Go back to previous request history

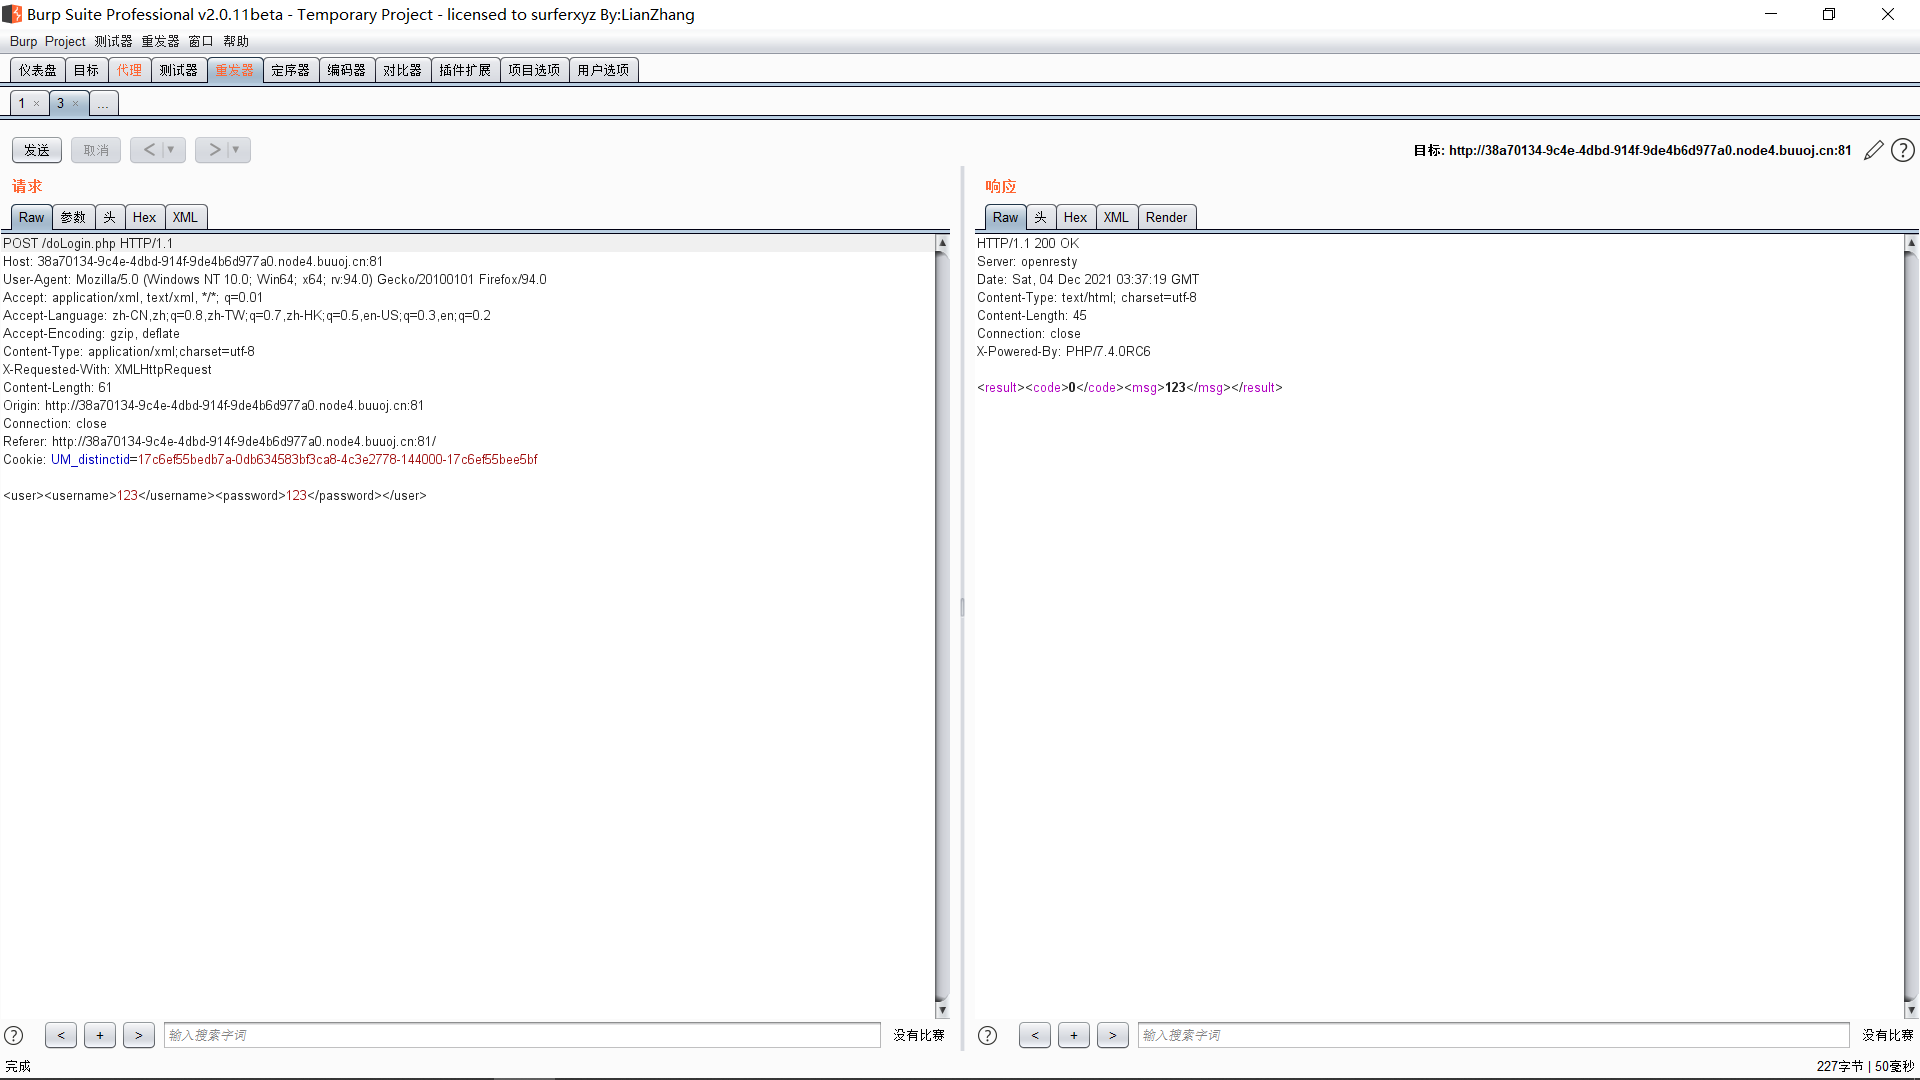click(148, 150)
